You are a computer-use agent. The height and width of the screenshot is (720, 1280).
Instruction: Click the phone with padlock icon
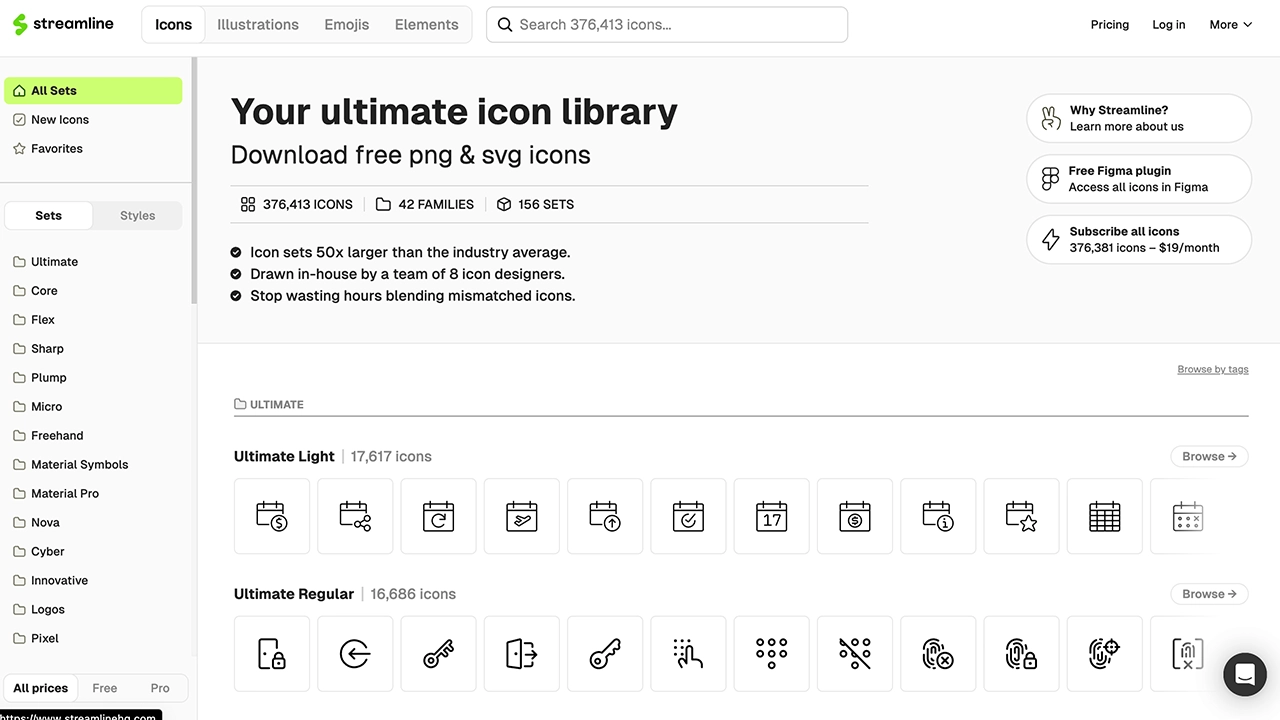pos(272,654)
